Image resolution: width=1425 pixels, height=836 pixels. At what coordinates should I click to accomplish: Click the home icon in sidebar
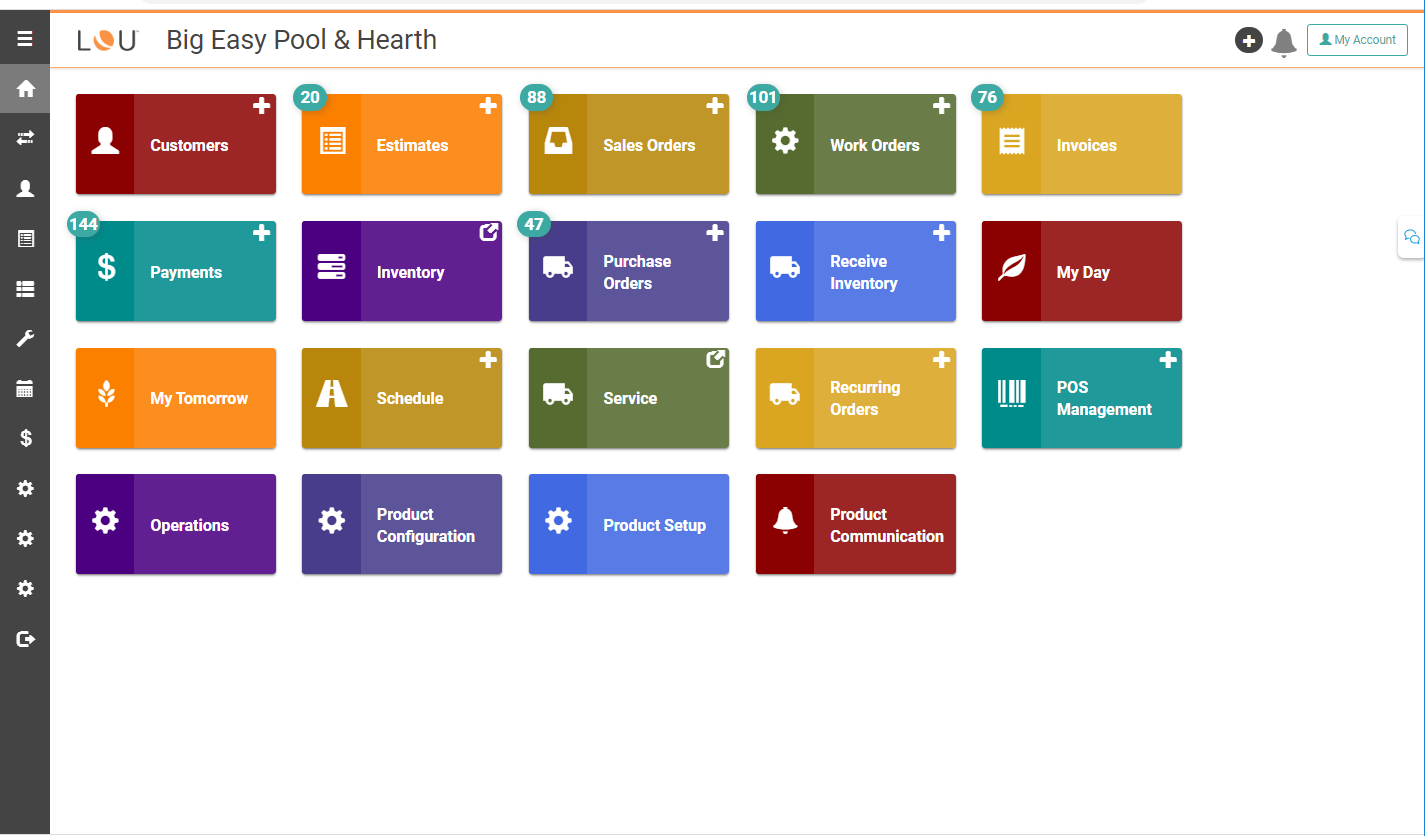click(25, 89)
